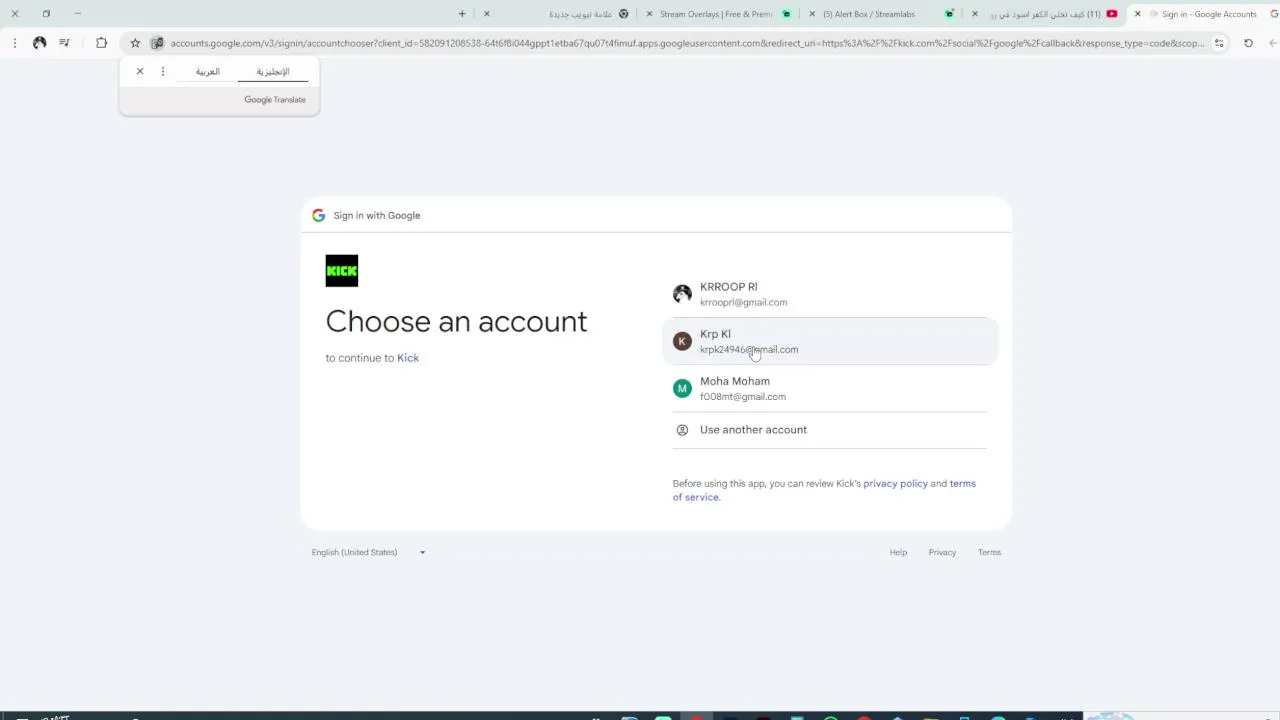
Task: Reload the page
Action: pyautogui.click(x=1248, y=43)
